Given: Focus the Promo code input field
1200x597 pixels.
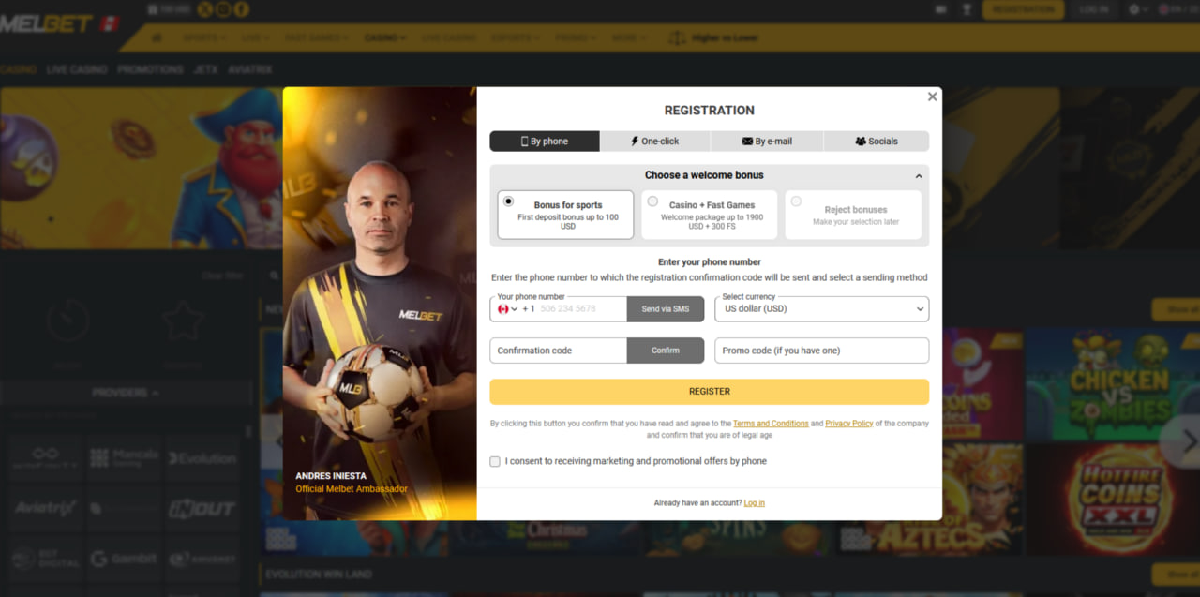Looking at the screenshot, I should (x=822, y=350).
